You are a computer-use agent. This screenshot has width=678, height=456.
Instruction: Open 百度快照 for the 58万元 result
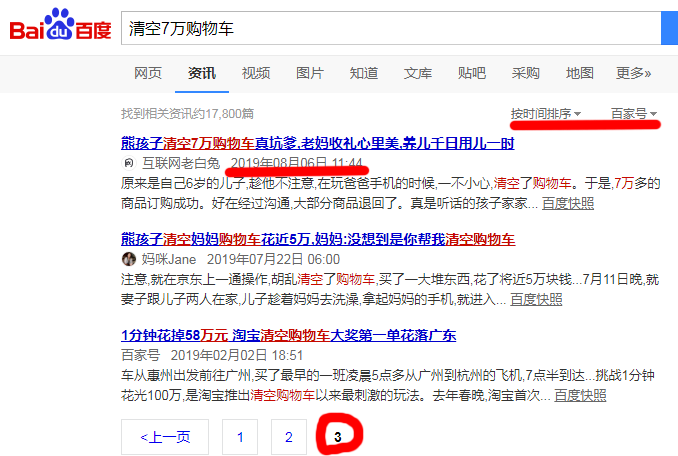(x=580, y=395)
